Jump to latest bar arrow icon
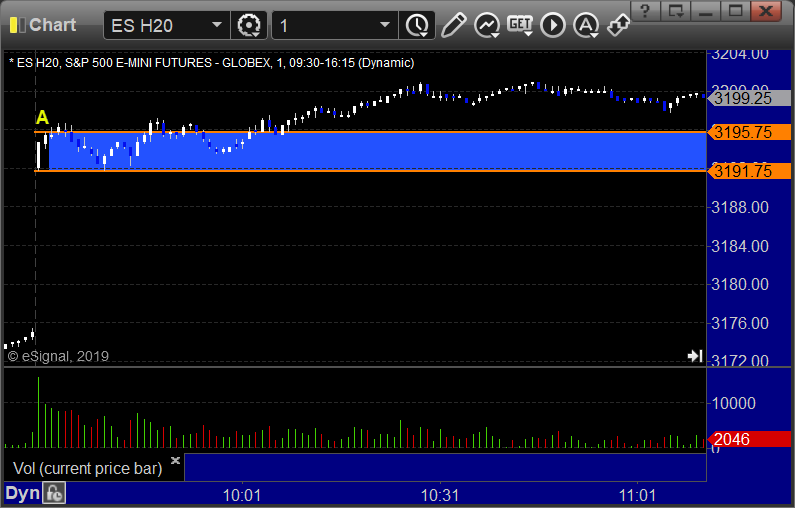 [695, 356]
